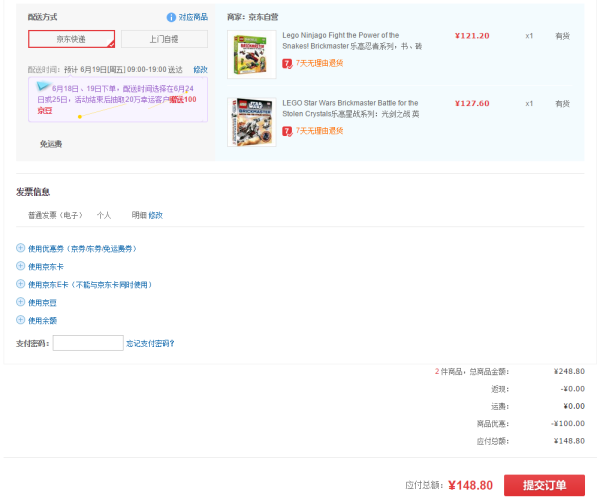The width and height of the screenshot is (600, 501).
Task: Click the -¥100.00 discount value
Action: 568,424
